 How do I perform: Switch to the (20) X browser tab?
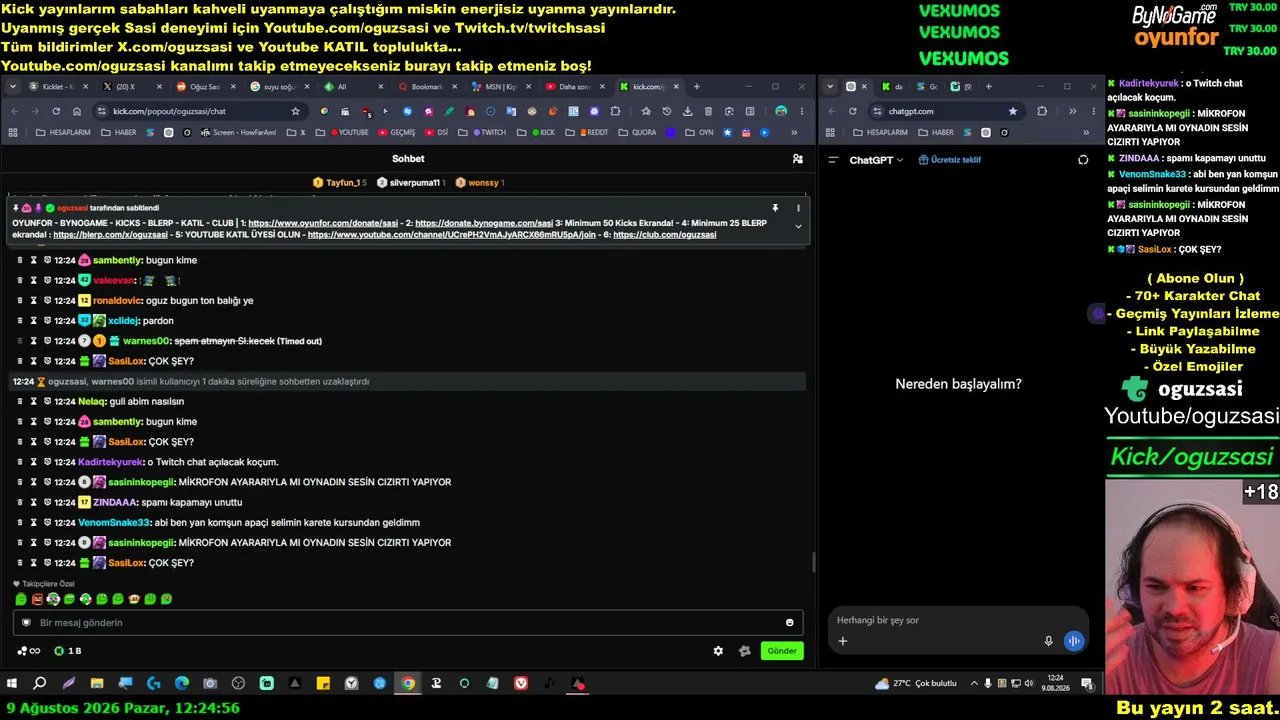point(133,87)
